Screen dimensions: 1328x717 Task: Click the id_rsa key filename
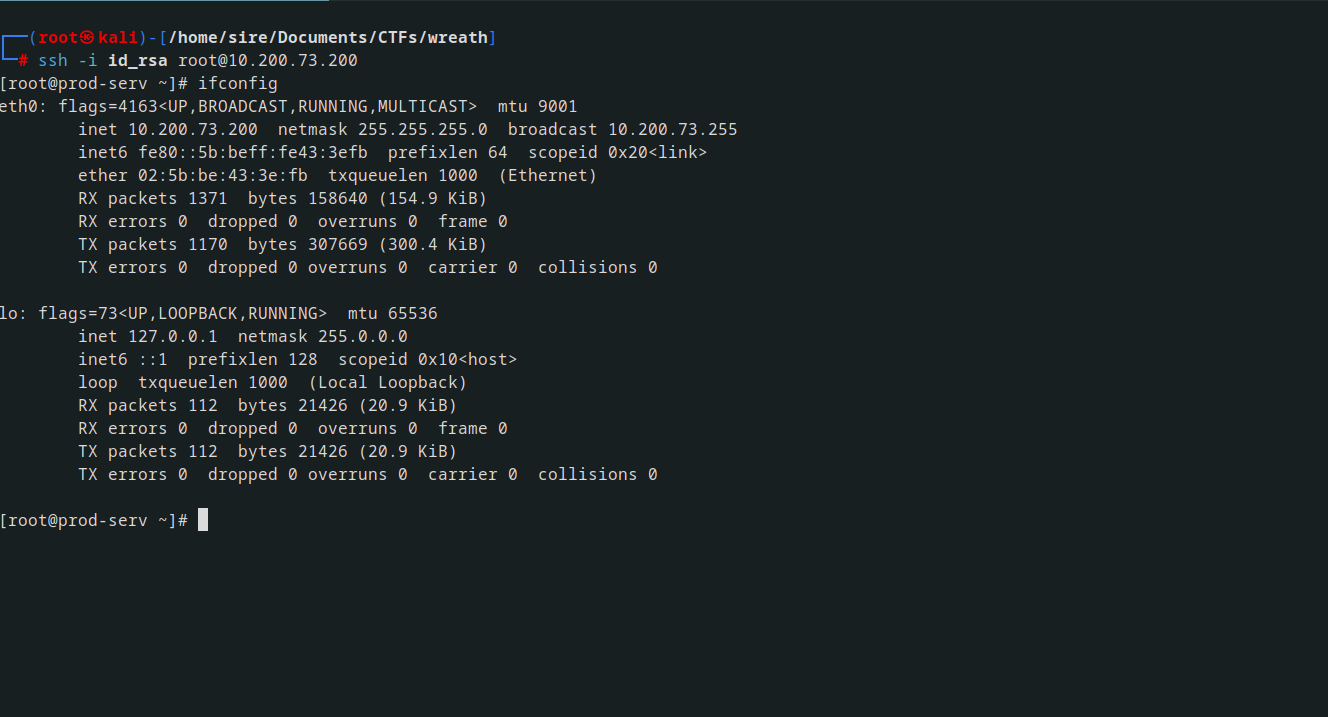point(138,61)
